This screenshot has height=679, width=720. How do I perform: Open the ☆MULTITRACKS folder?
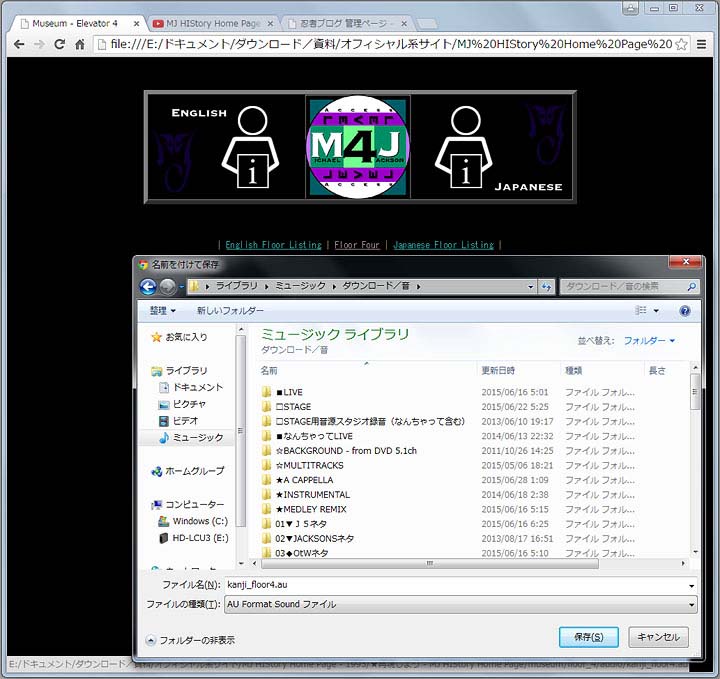click(303, 466)
